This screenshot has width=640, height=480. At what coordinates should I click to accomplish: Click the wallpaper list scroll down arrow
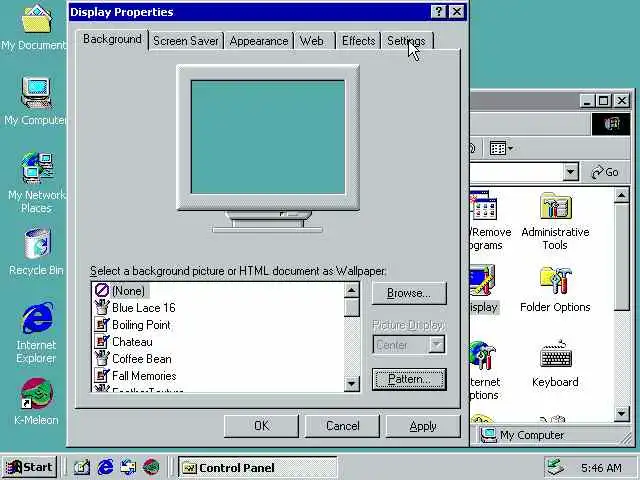351,383
